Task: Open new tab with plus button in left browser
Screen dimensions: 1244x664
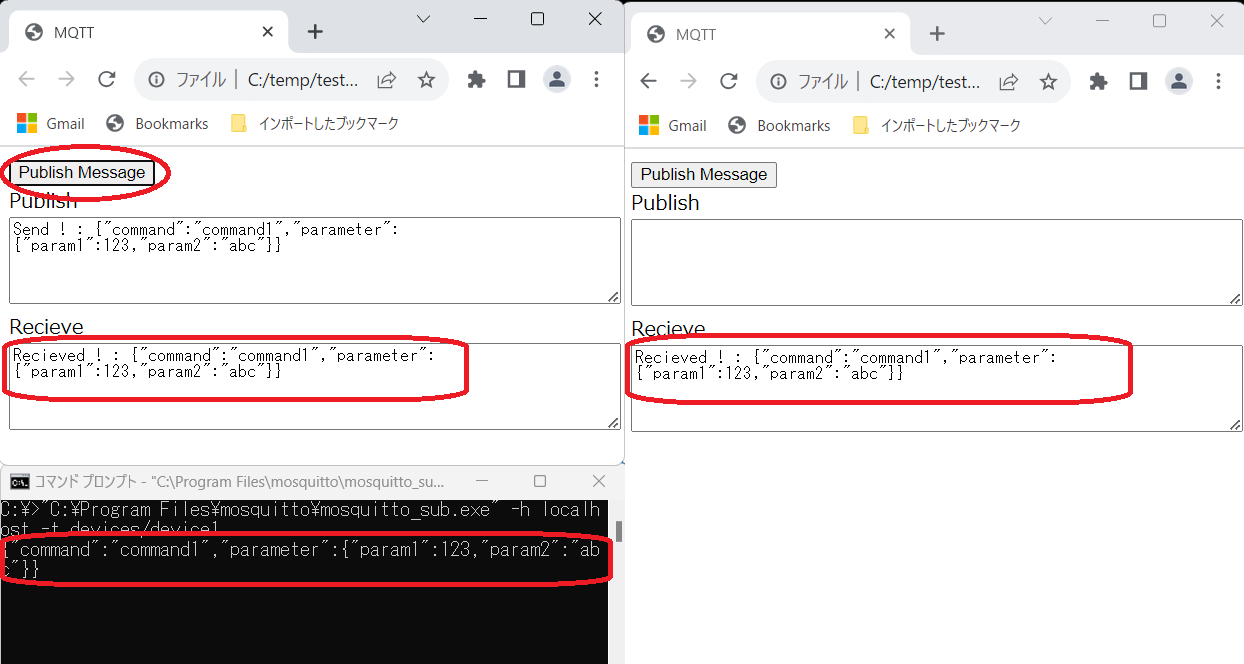Action: [x=315, y=32]
